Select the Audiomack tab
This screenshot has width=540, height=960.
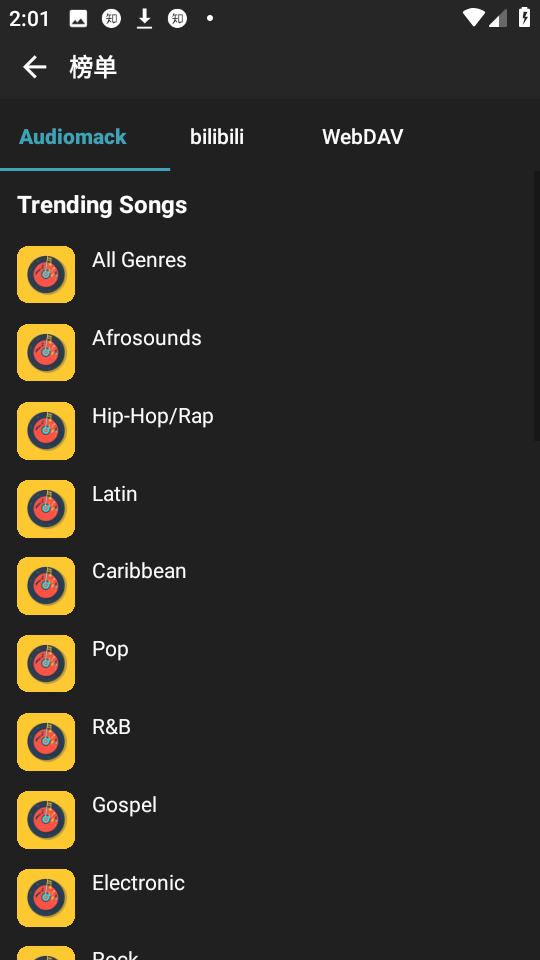tap(73, 137)
